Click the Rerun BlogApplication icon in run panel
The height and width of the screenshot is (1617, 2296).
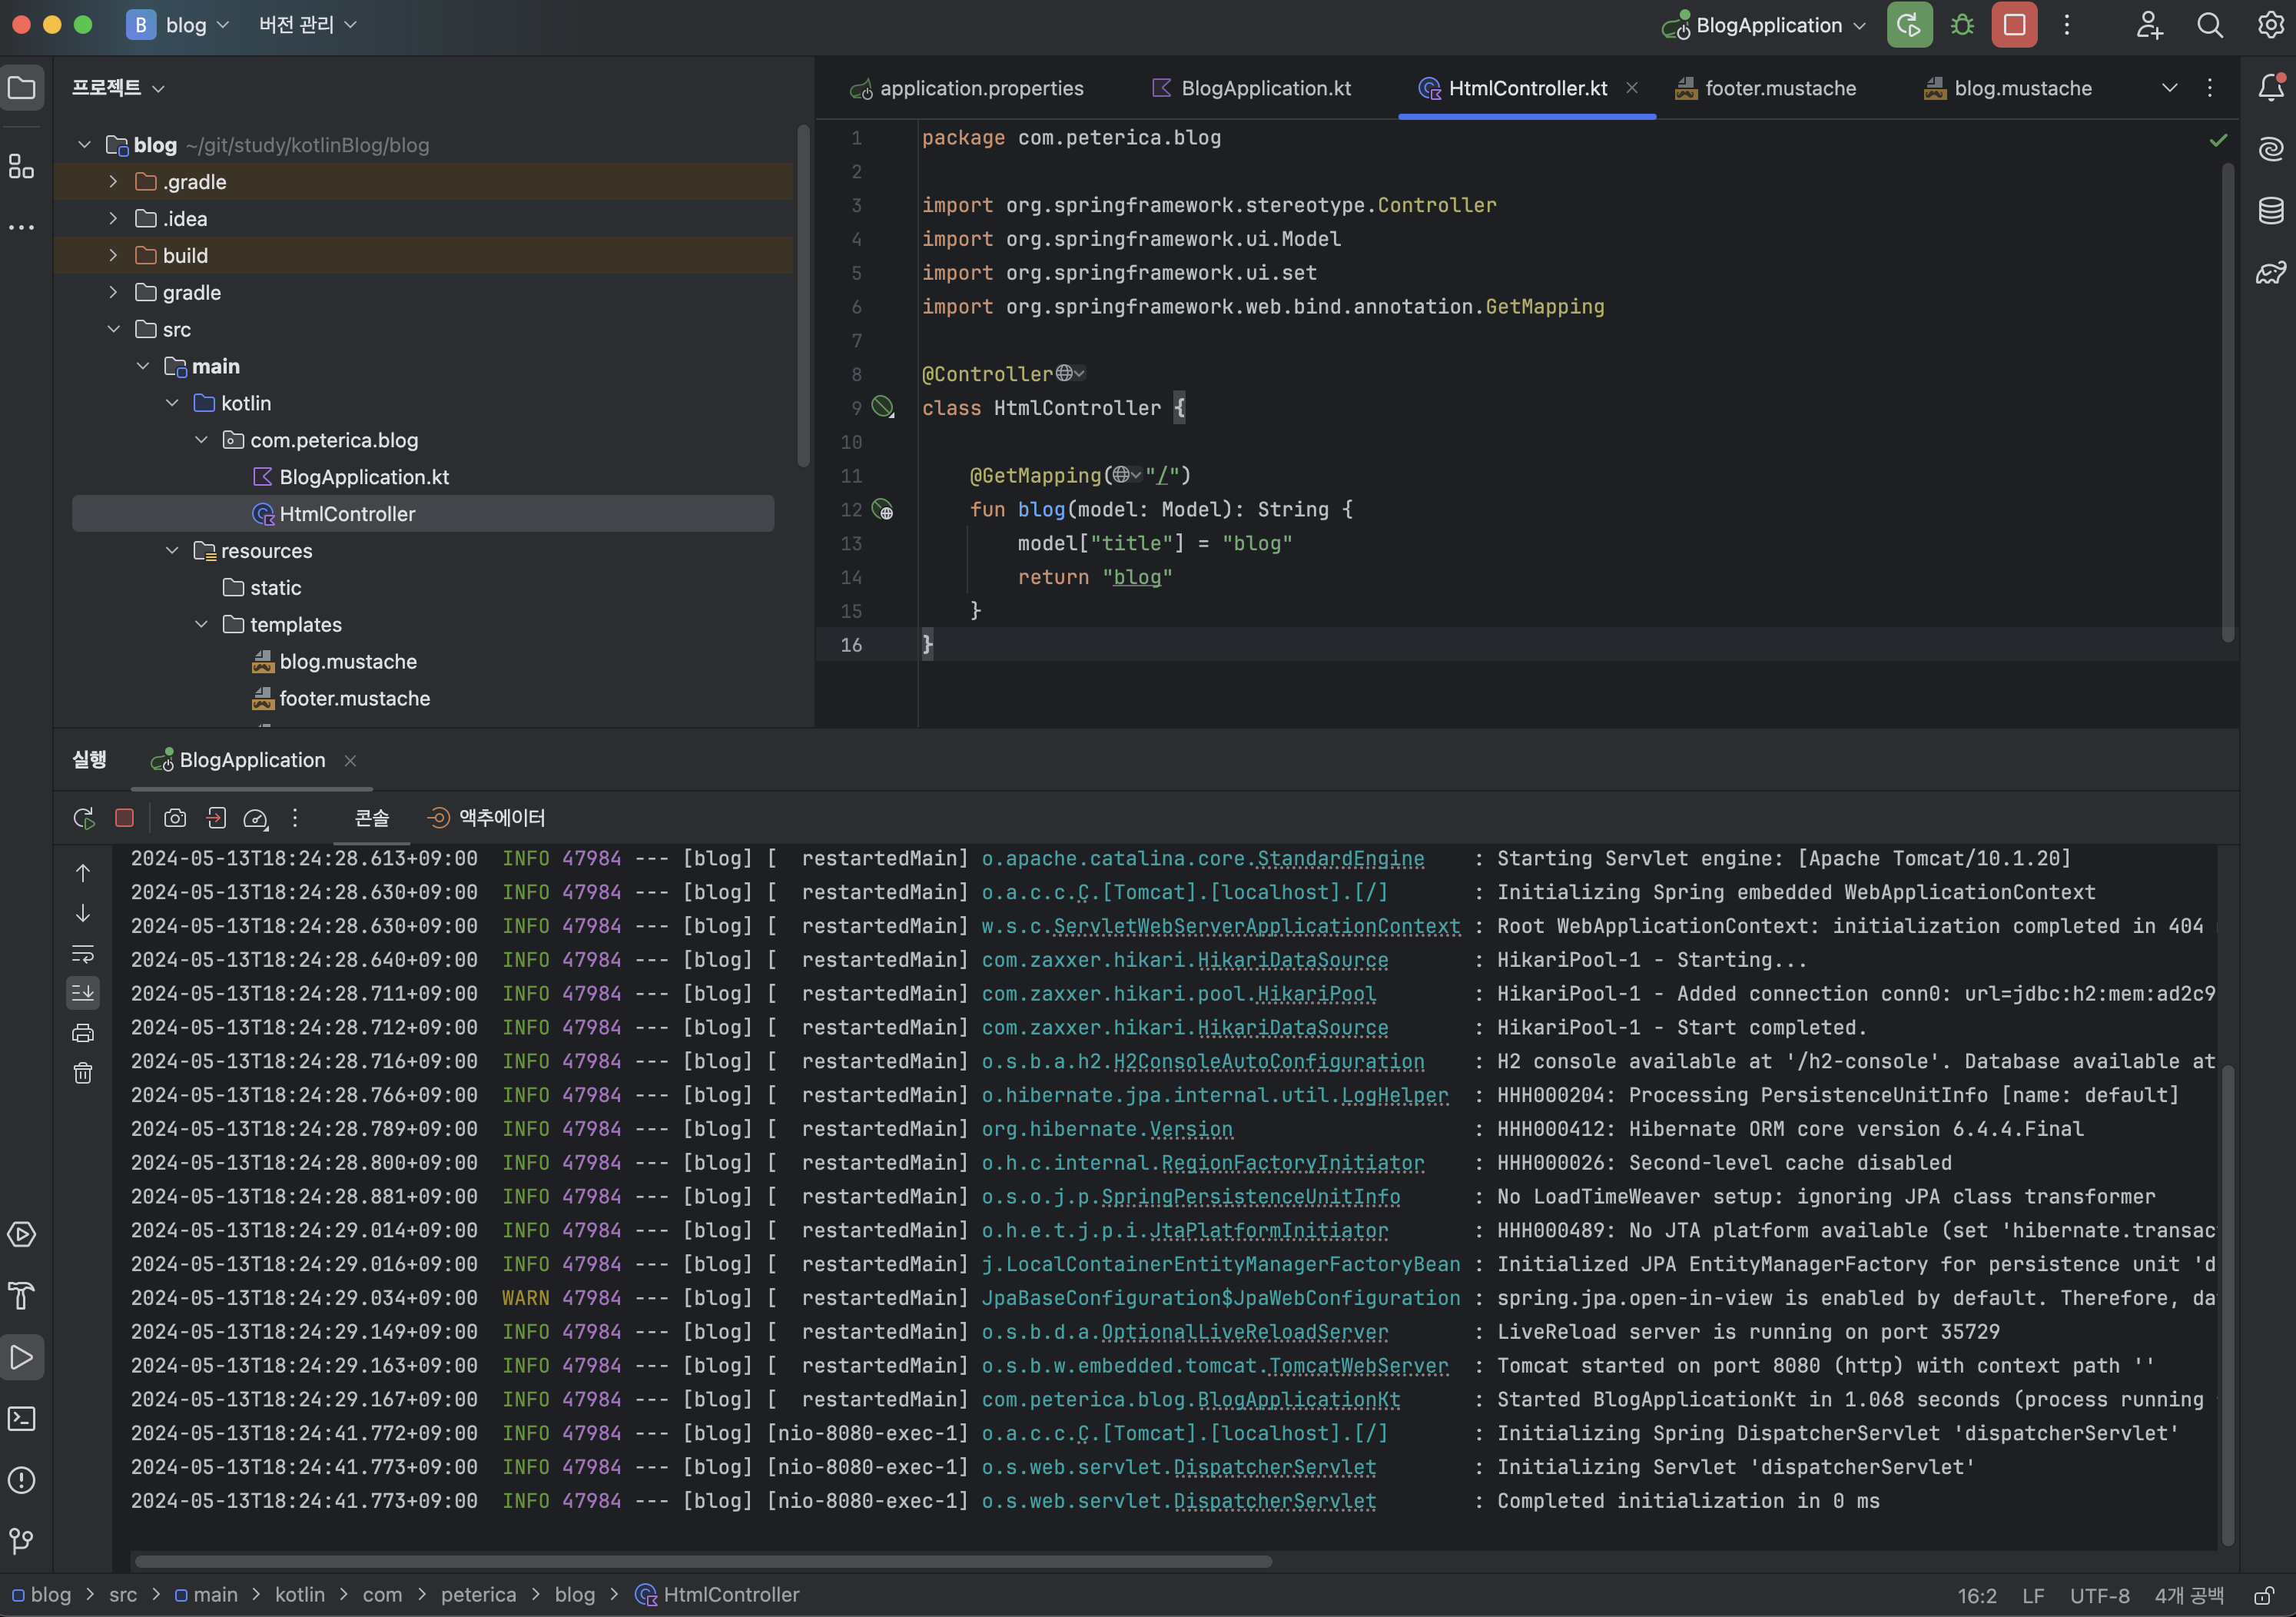click(84, 818)
